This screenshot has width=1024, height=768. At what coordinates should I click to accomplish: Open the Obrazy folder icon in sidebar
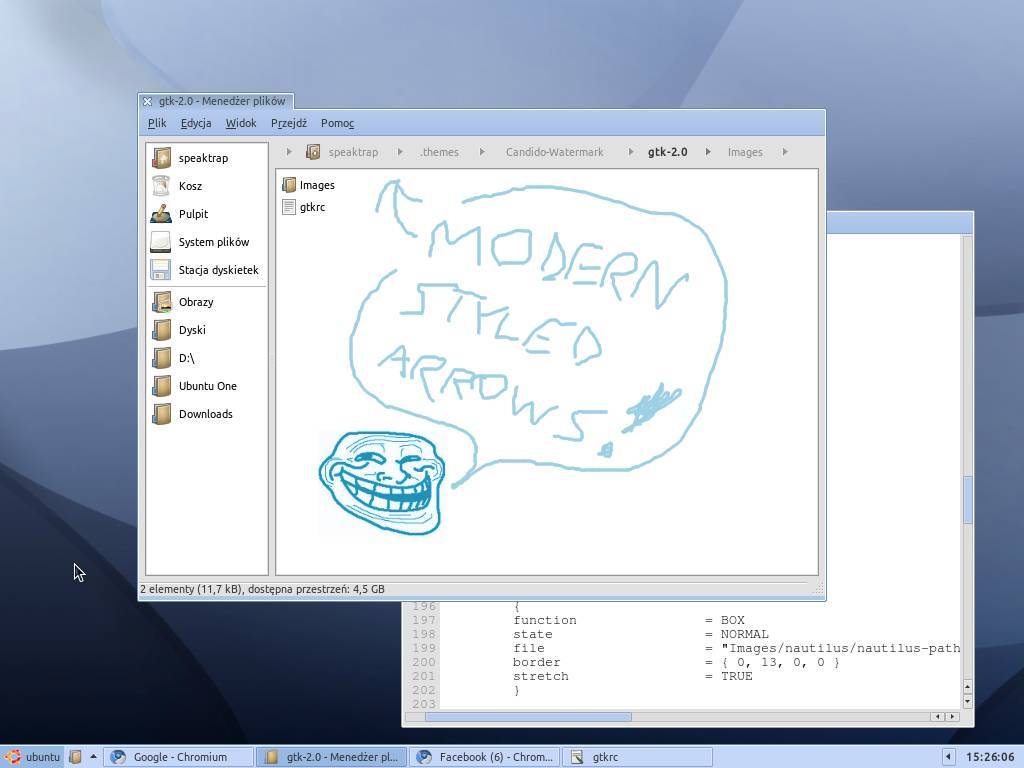pyautogui.click(x=161, y=302)
